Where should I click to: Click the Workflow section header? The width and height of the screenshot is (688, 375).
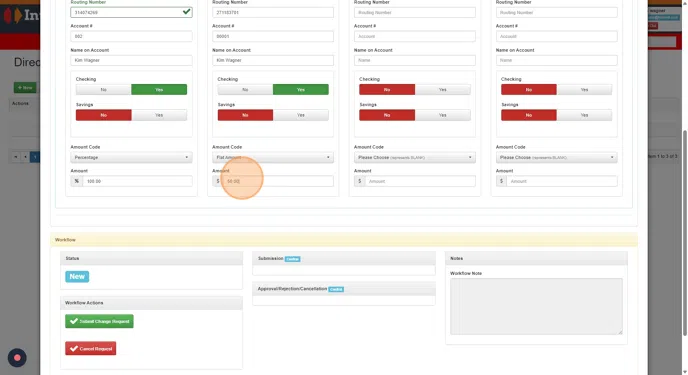(344, 240)
